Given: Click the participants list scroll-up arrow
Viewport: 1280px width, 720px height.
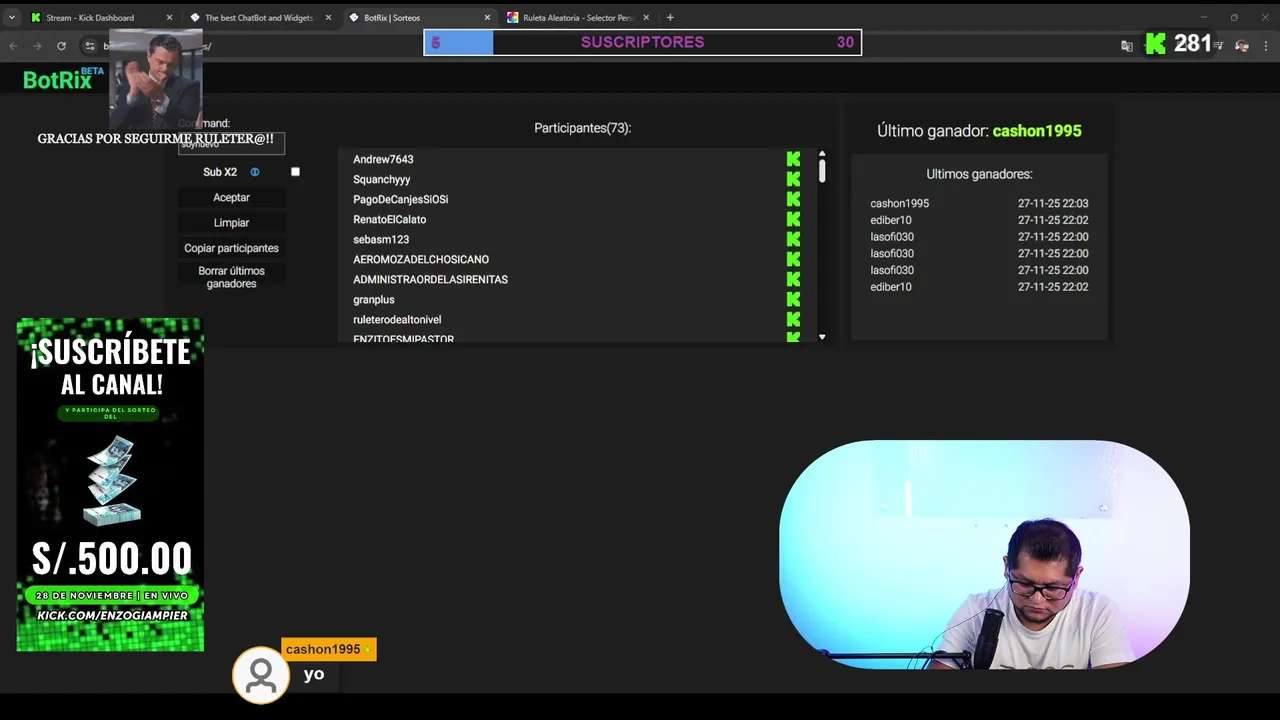Looking at the screenshot, I should [822, 154].
